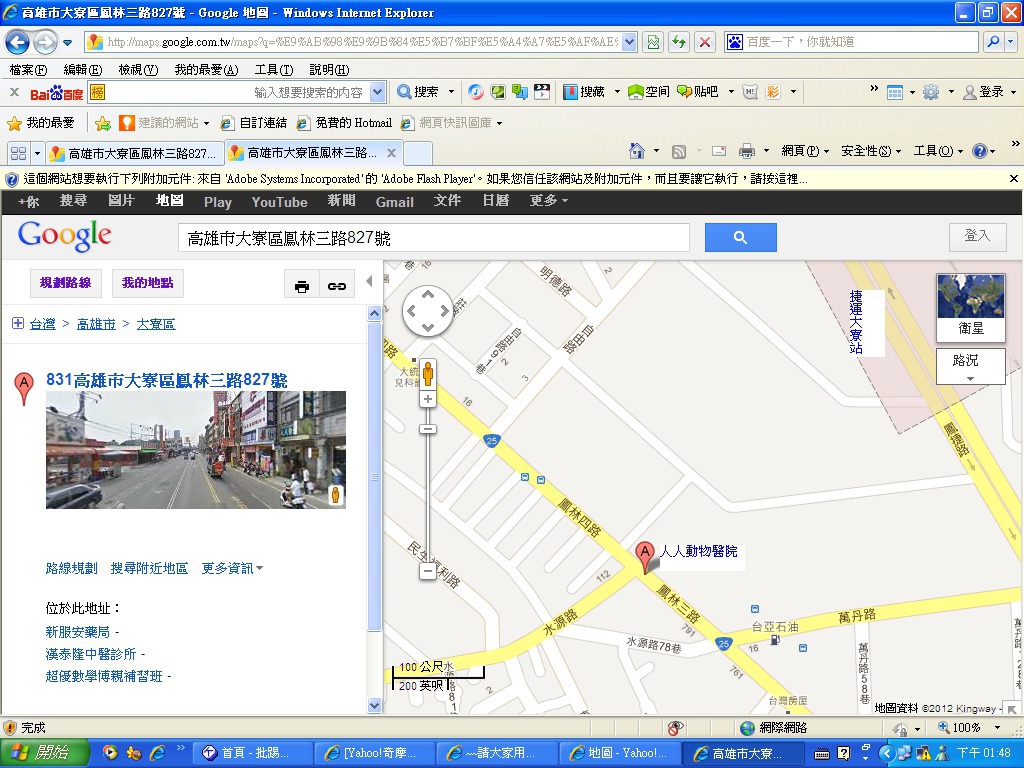The height and width of the screenshot is (768, 1024).
Task: Click the map zoom in plus button
Action: pos(428,399)
